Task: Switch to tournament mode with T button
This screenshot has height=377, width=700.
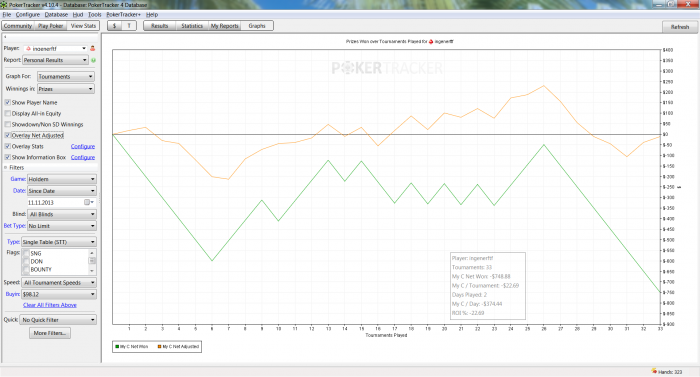Action: pos(129,26)
